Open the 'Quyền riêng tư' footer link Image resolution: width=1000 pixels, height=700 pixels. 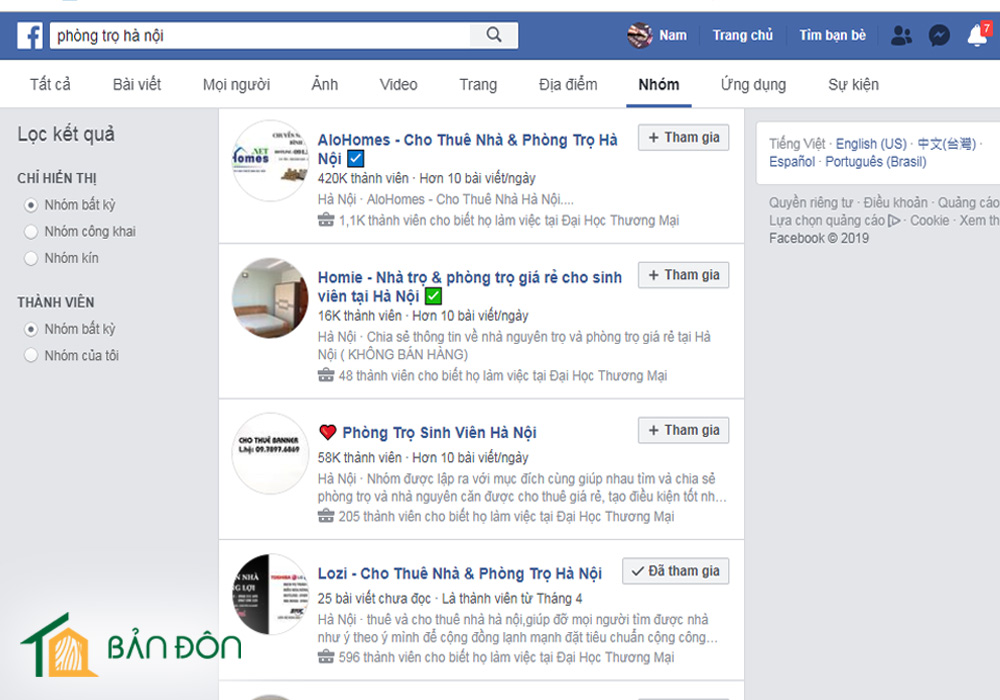(811, 203)
